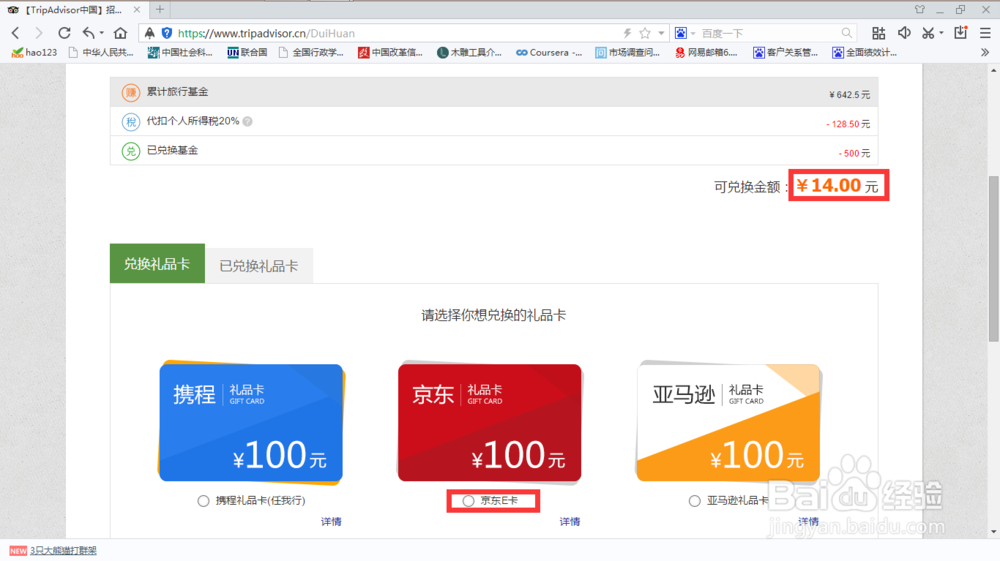Select the 京东E卡 radio button
The height and width of the screenshot is (561, 1000).
[468, 501]
